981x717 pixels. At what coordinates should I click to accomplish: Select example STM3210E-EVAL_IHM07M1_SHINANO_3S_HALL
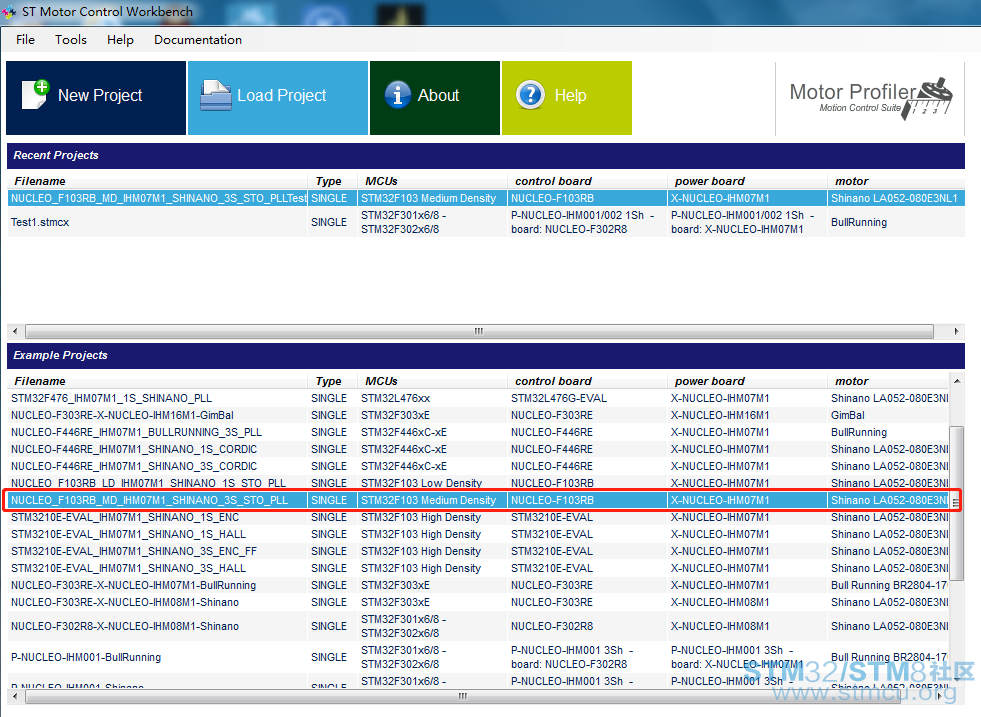(x=479, y=568)
